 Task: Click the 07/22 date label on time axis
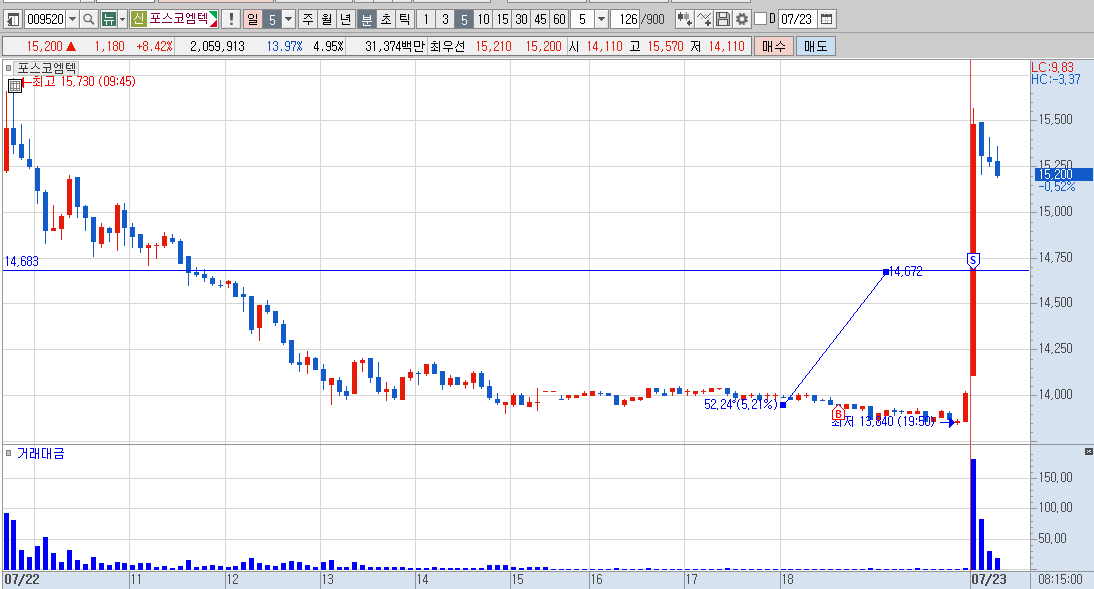(22, 579)
